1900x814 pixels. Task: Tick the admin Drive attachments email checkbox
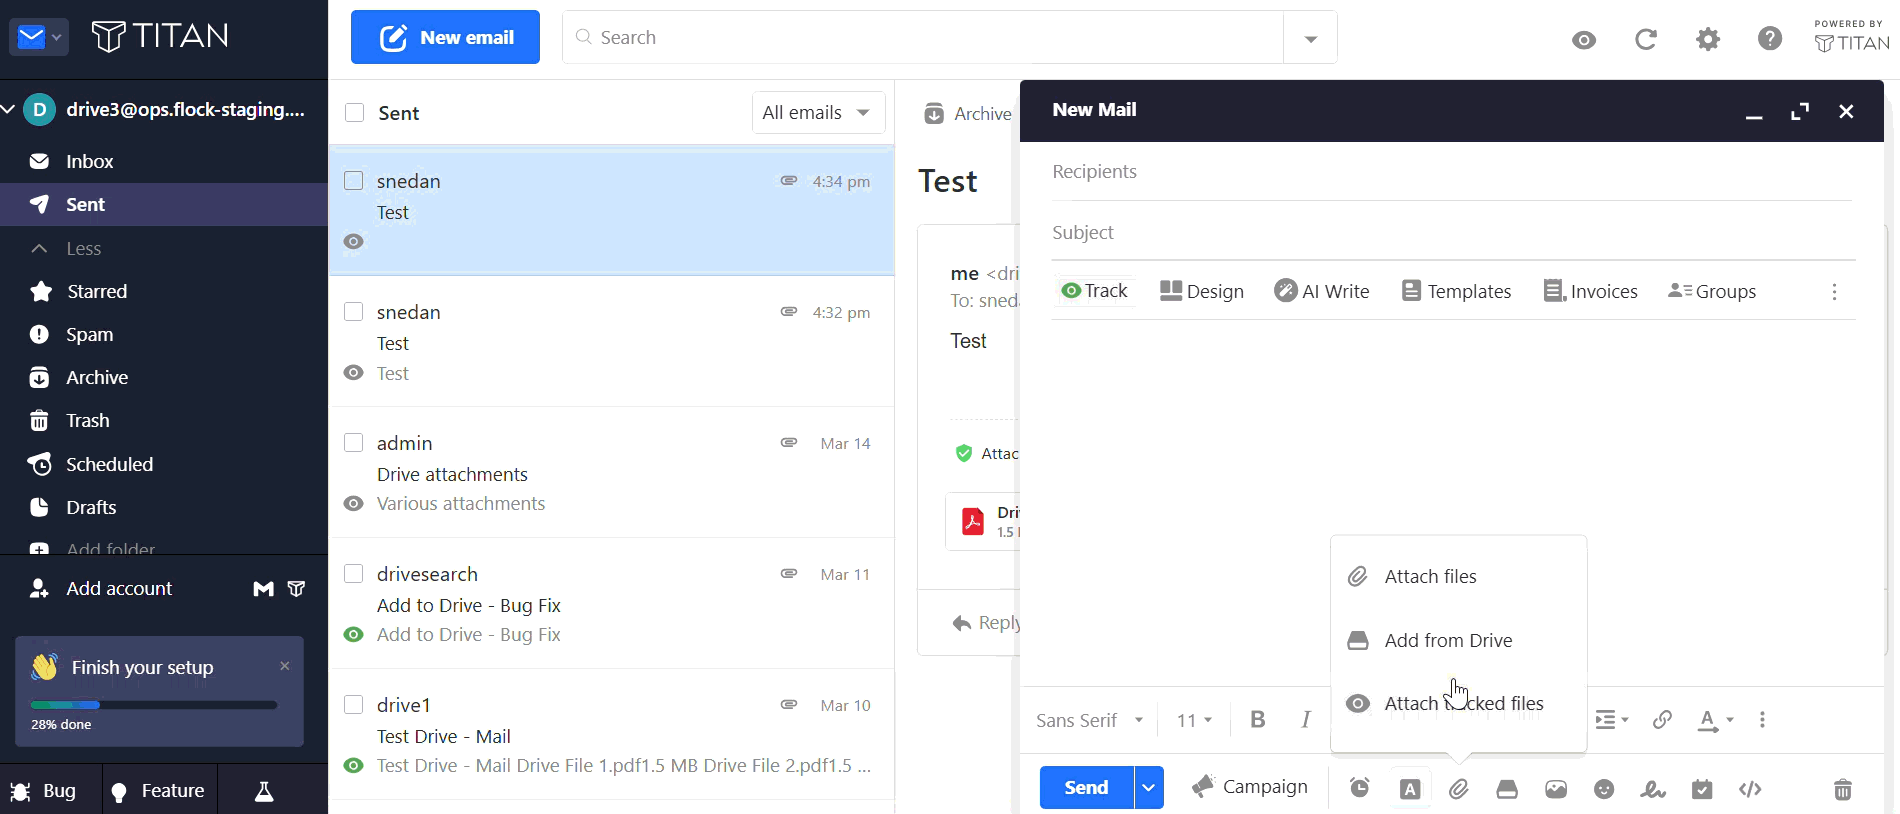point(354,442)
